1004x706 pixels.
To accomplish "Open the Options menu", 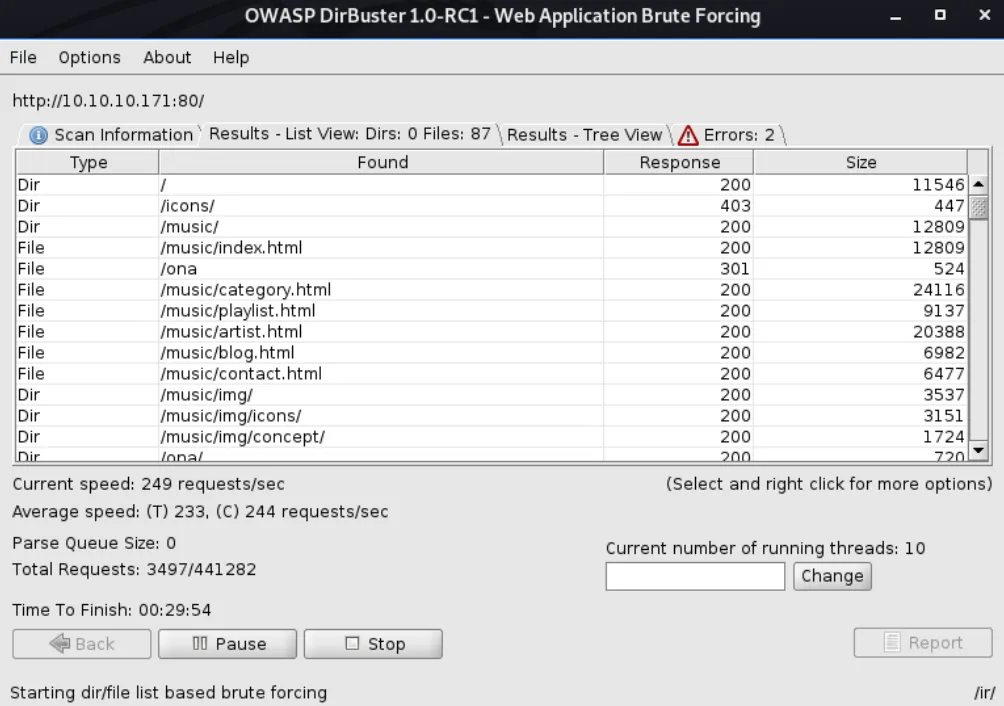I will point(89,58).
